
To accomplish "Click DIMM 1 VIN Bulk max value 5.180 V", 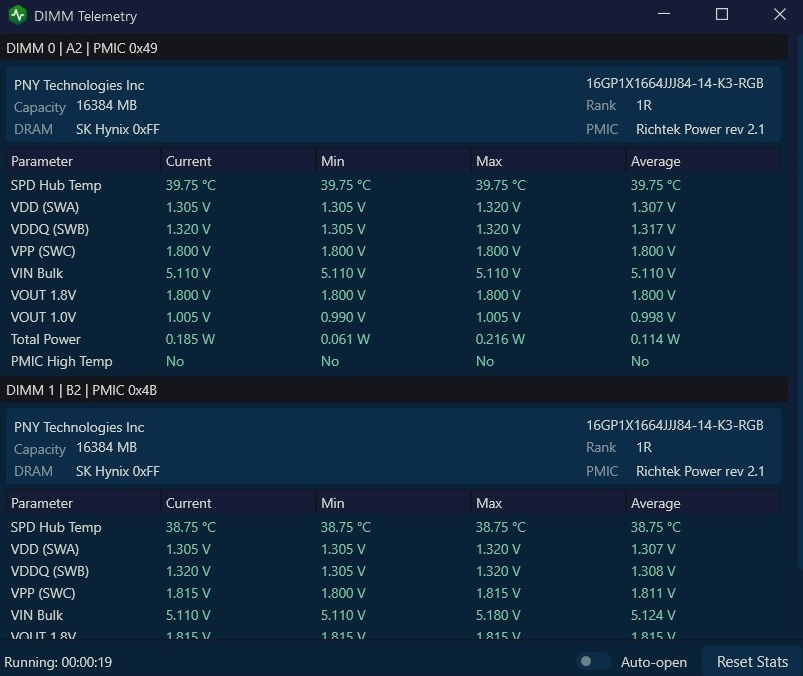I will click(498, 615).
